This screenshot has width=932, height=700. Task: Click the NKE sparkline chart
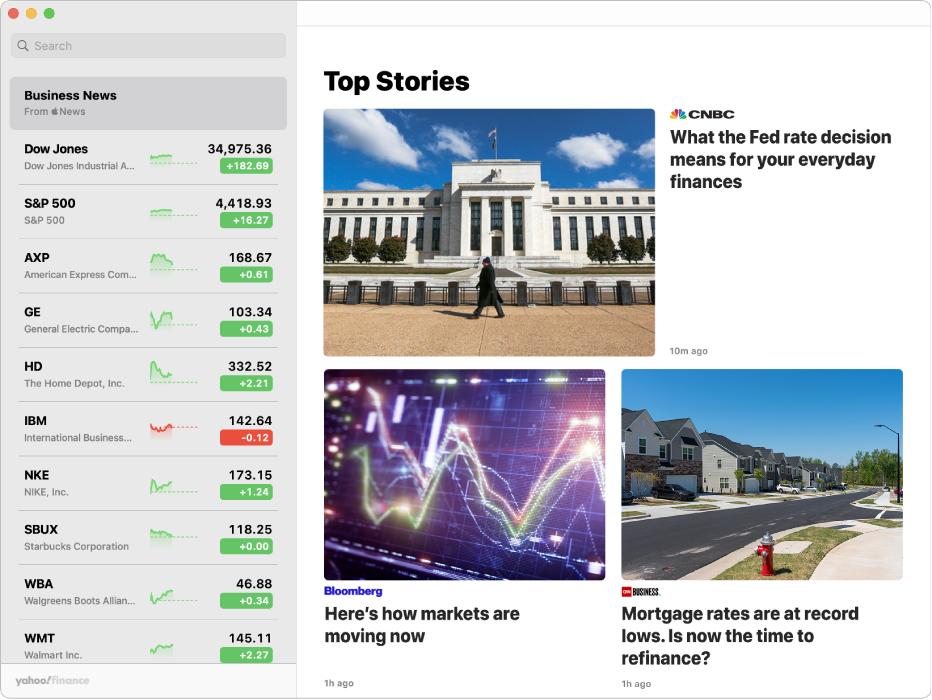pos(173,486)
